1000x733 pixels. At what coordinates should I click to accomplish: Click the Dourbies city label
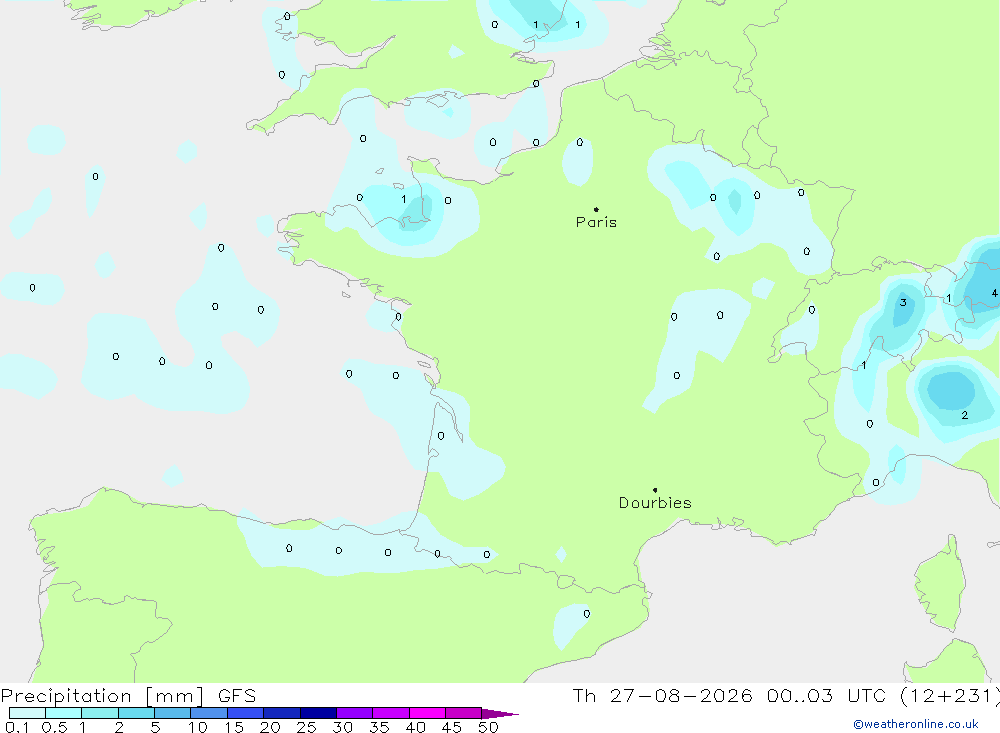655,503
